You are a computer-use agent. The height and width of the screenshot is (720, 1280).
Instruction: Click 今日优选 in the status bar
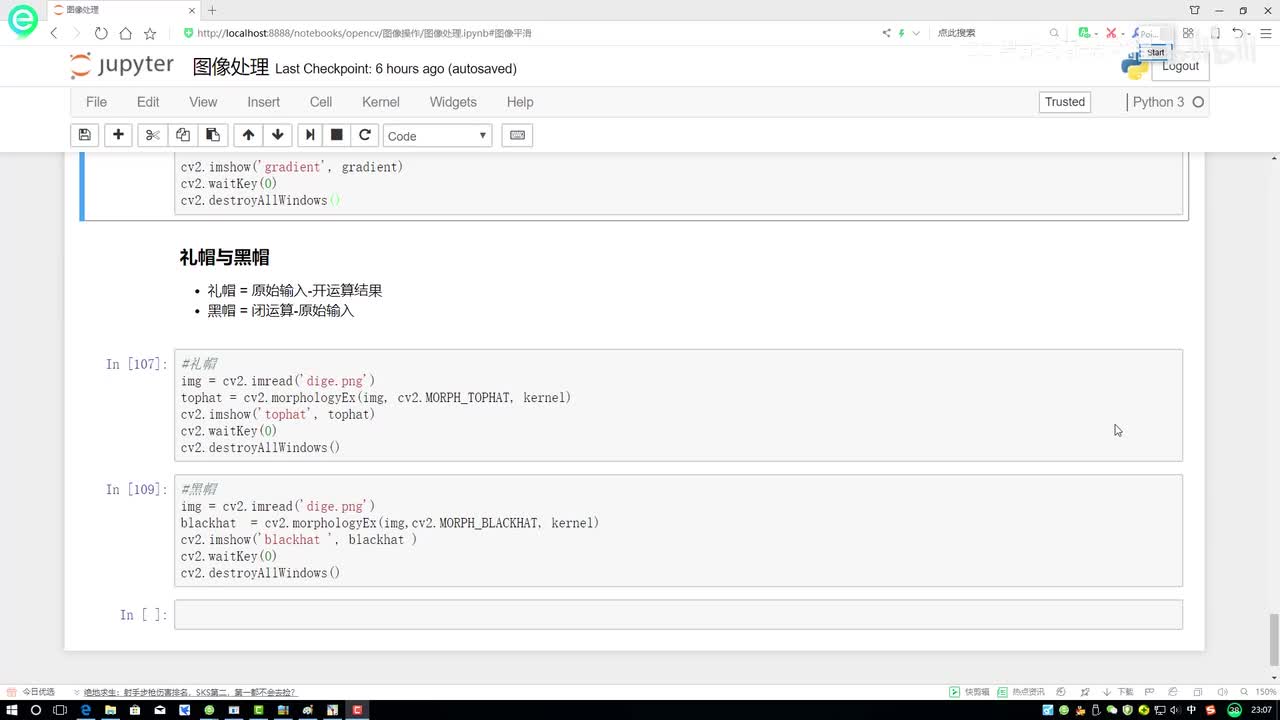point(39,692)
